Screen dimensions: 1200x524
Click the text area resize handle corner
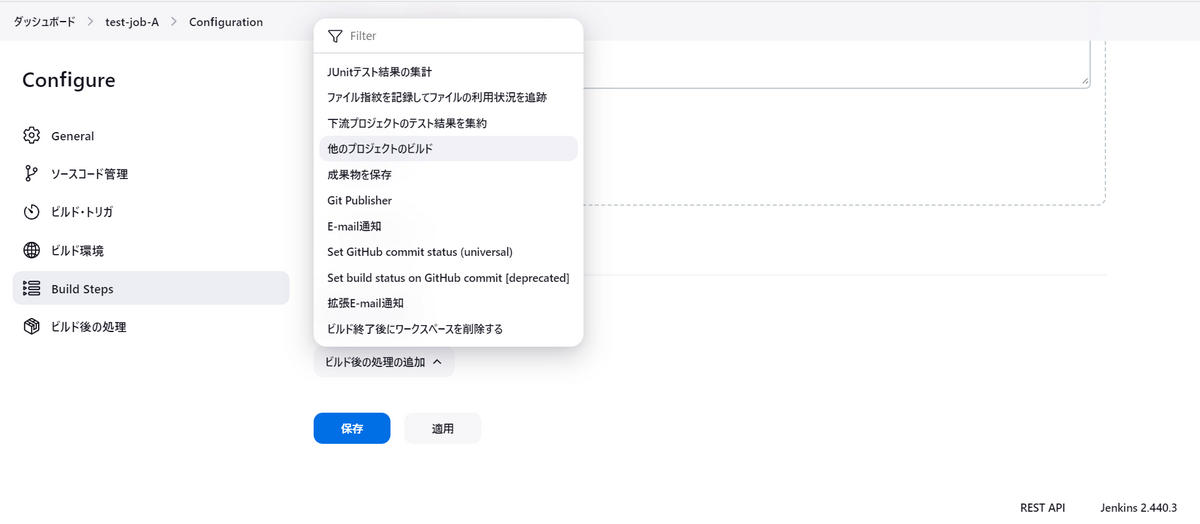(x=1084, y=82)
